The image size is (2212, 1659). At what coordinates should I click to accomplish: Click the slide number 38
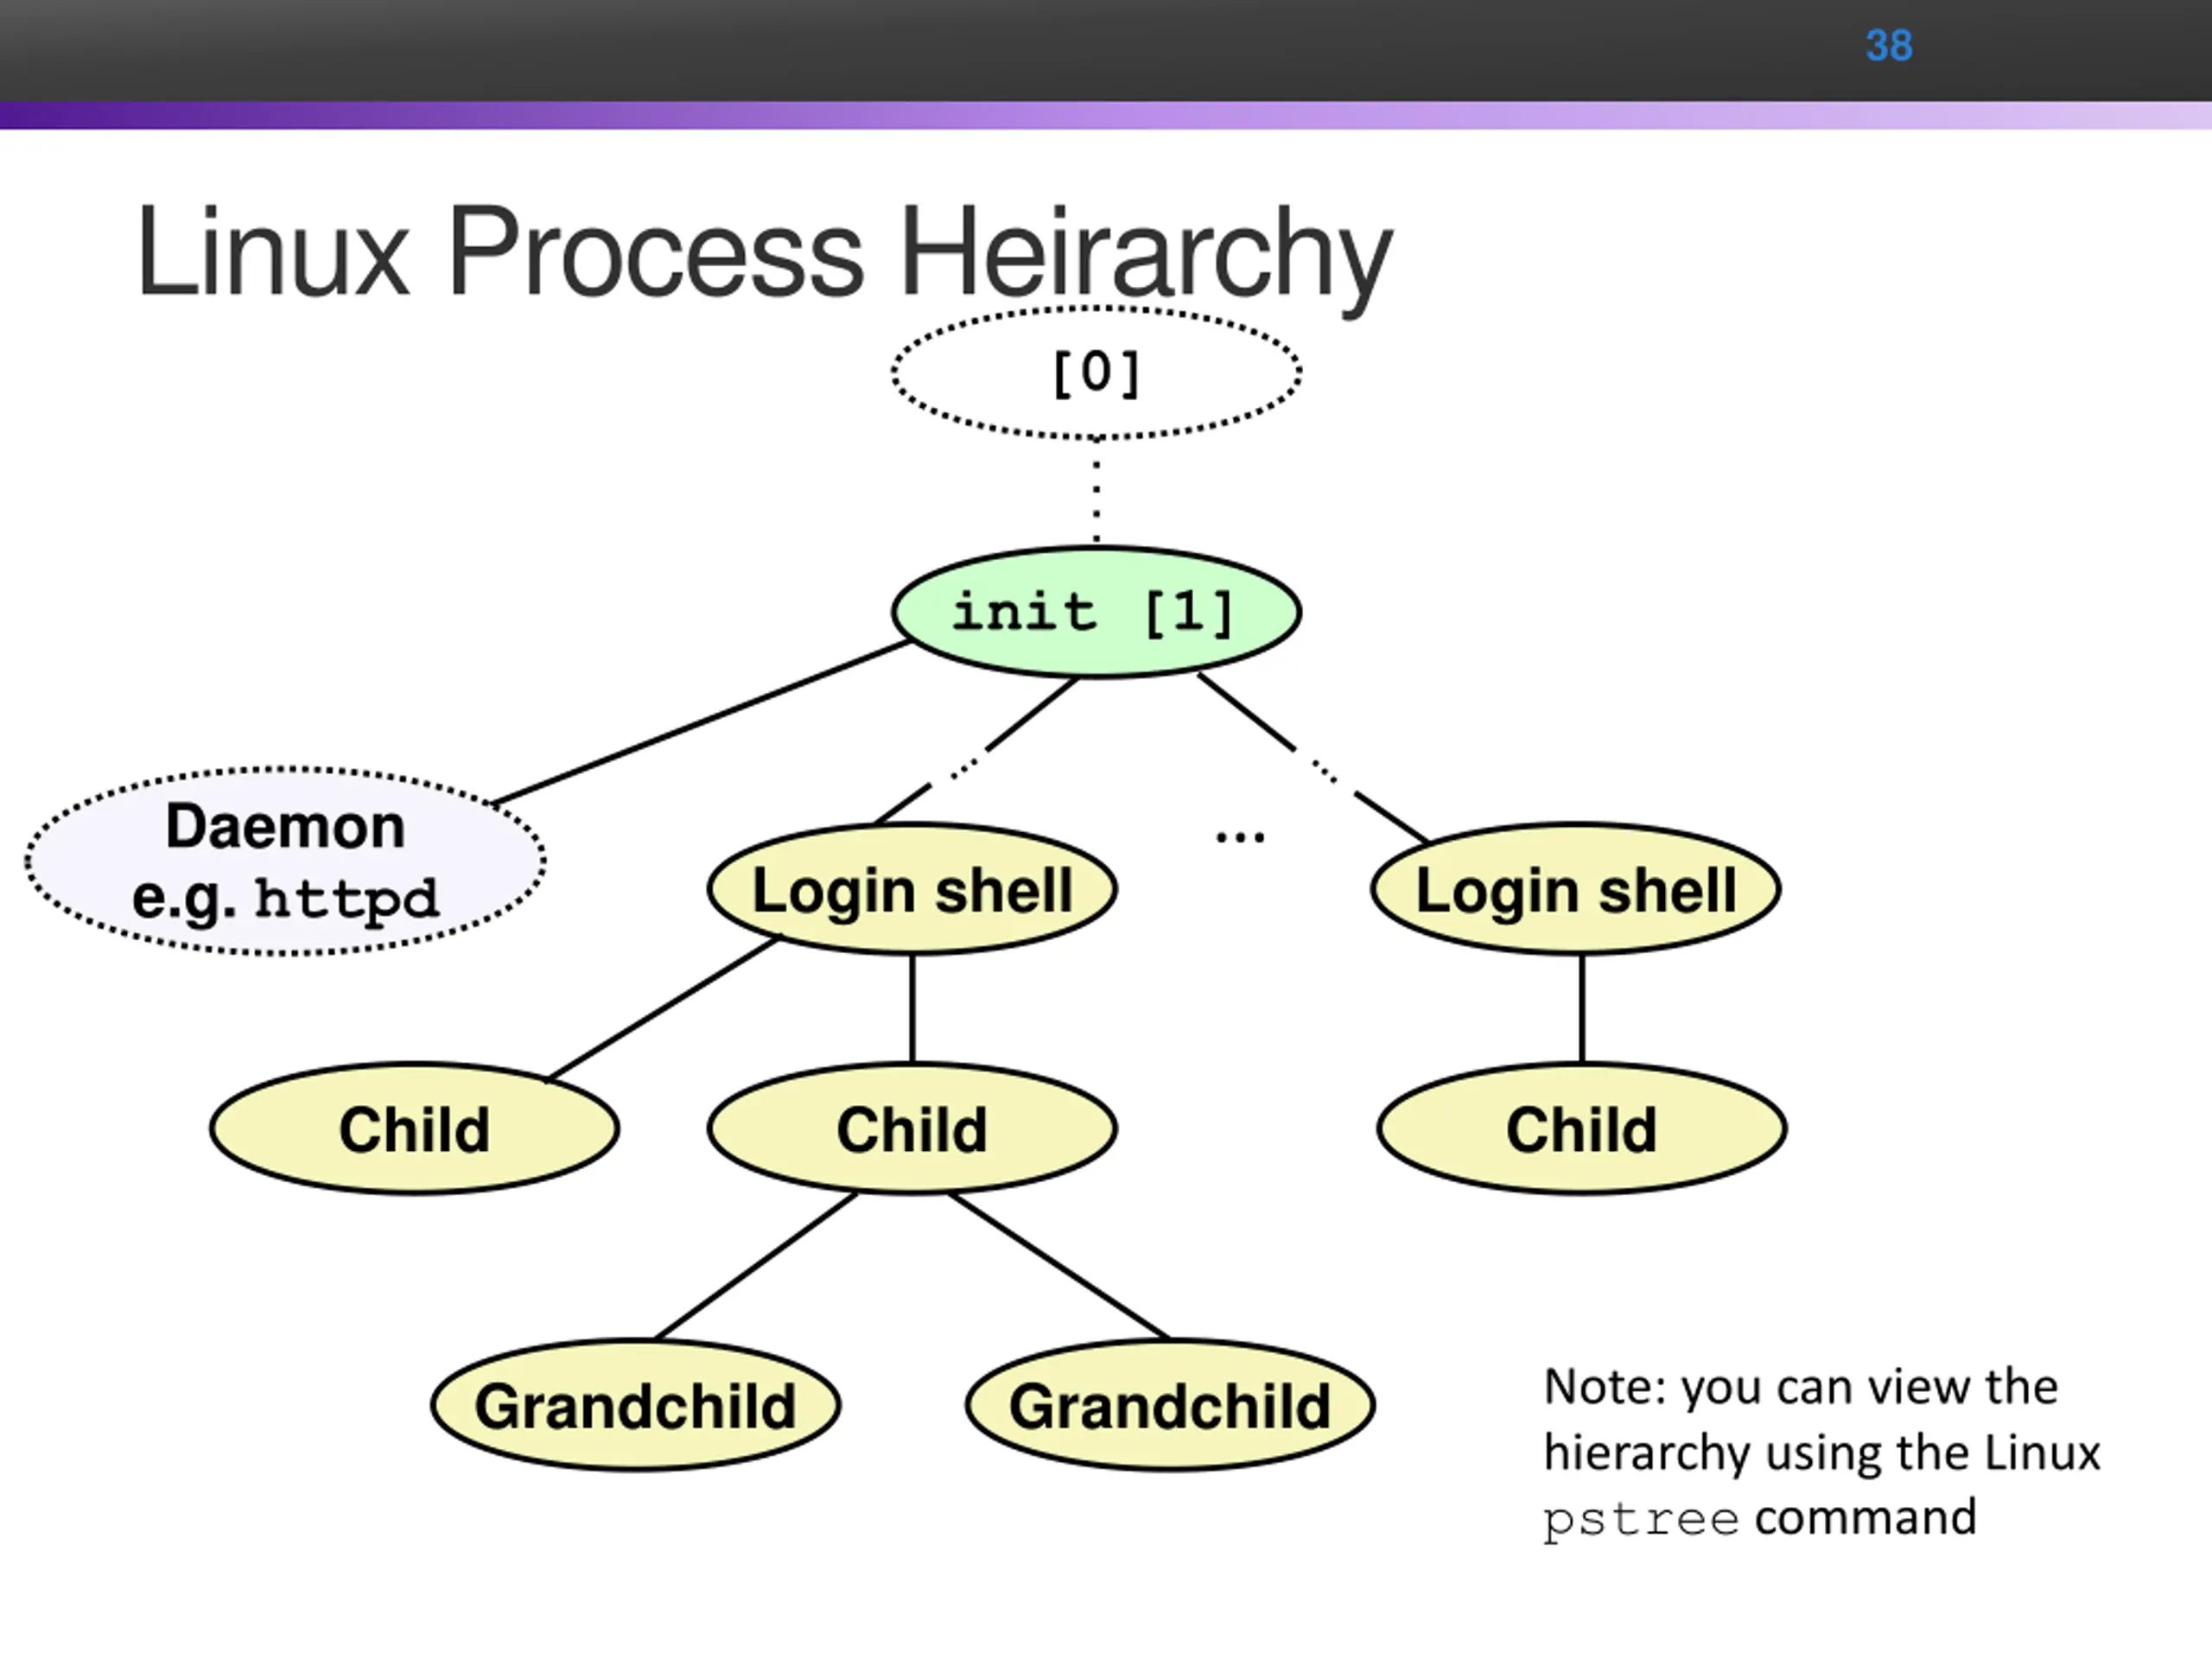click(x=1888, y=46)
